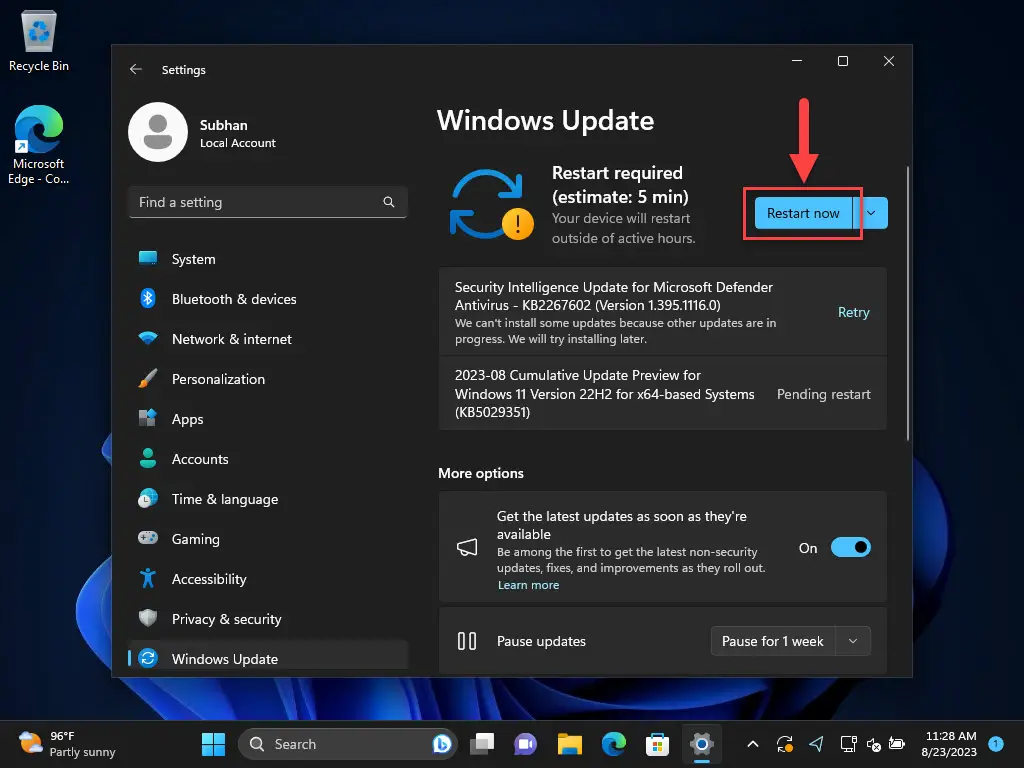The height and width of the screenshot is (768, 1024).
Task: Click the Subhan account name
Action: (223, 125)
